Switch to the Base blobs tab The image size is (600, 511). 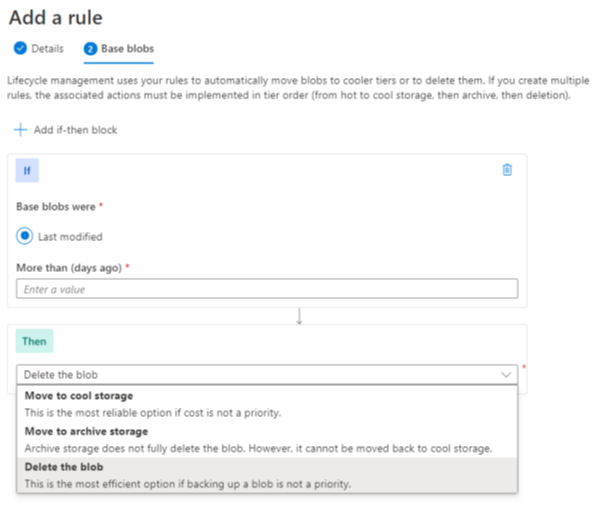point(119,49)
